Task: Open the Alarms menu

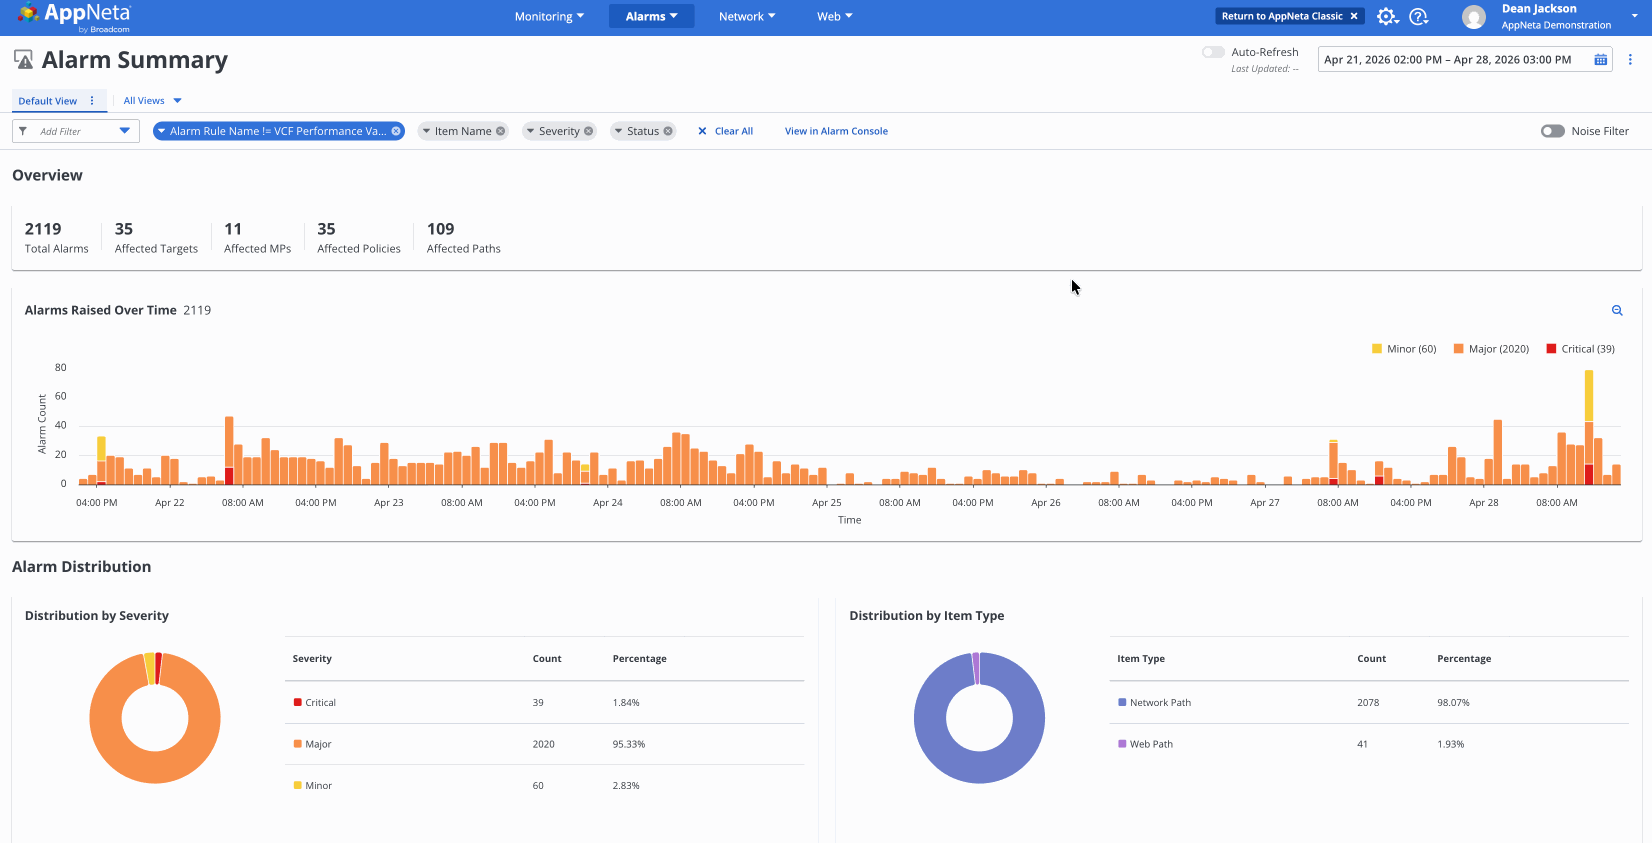Action: click(x=651, y=16)
